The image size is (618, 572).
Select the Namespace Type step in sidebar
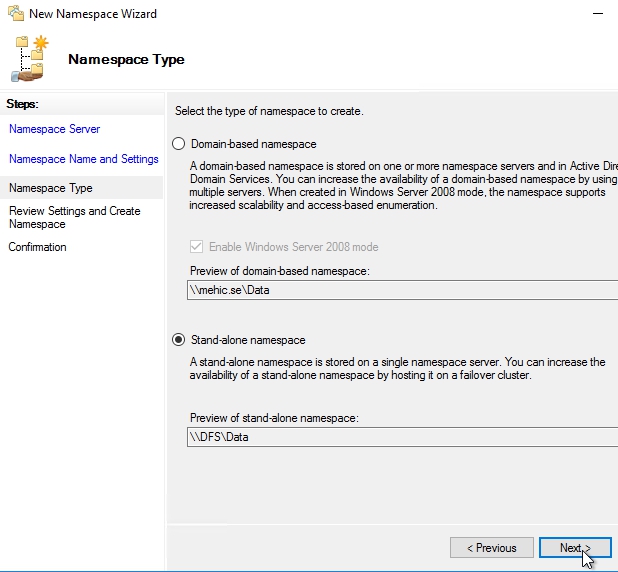coord(50,188)
